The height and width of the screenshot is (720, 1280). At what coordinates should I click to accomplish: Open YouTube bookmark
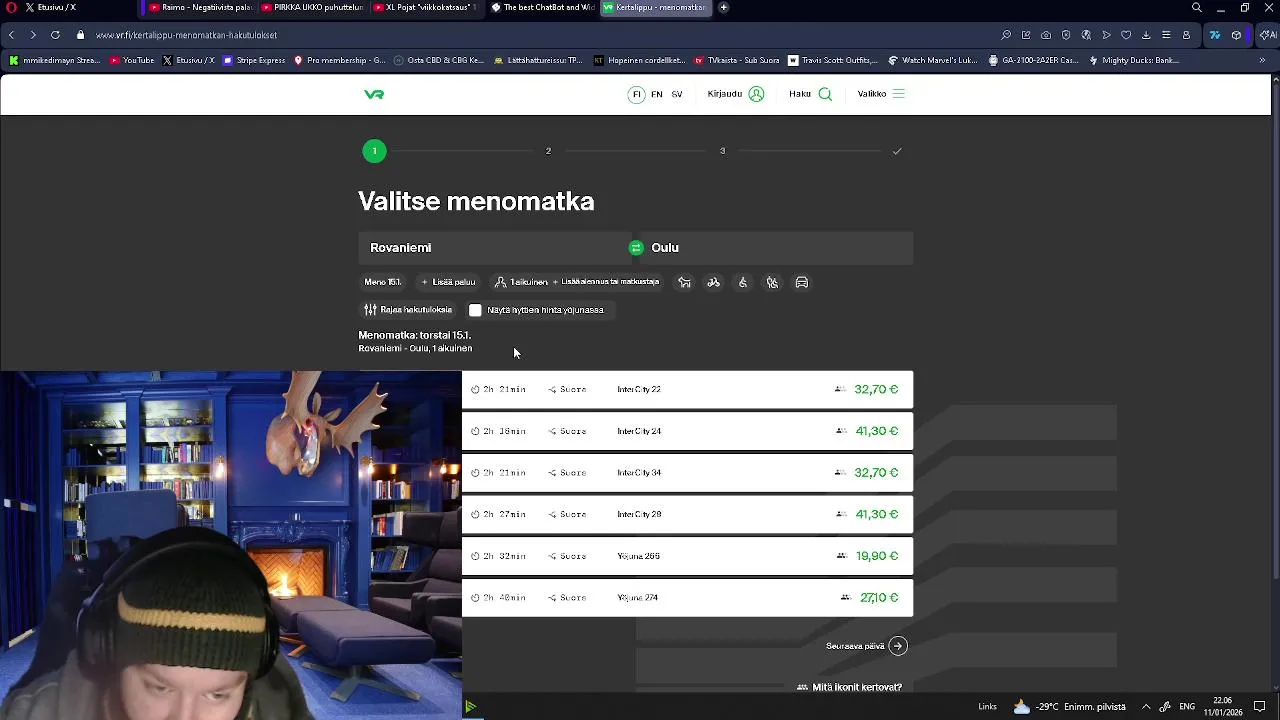(132, 60)
